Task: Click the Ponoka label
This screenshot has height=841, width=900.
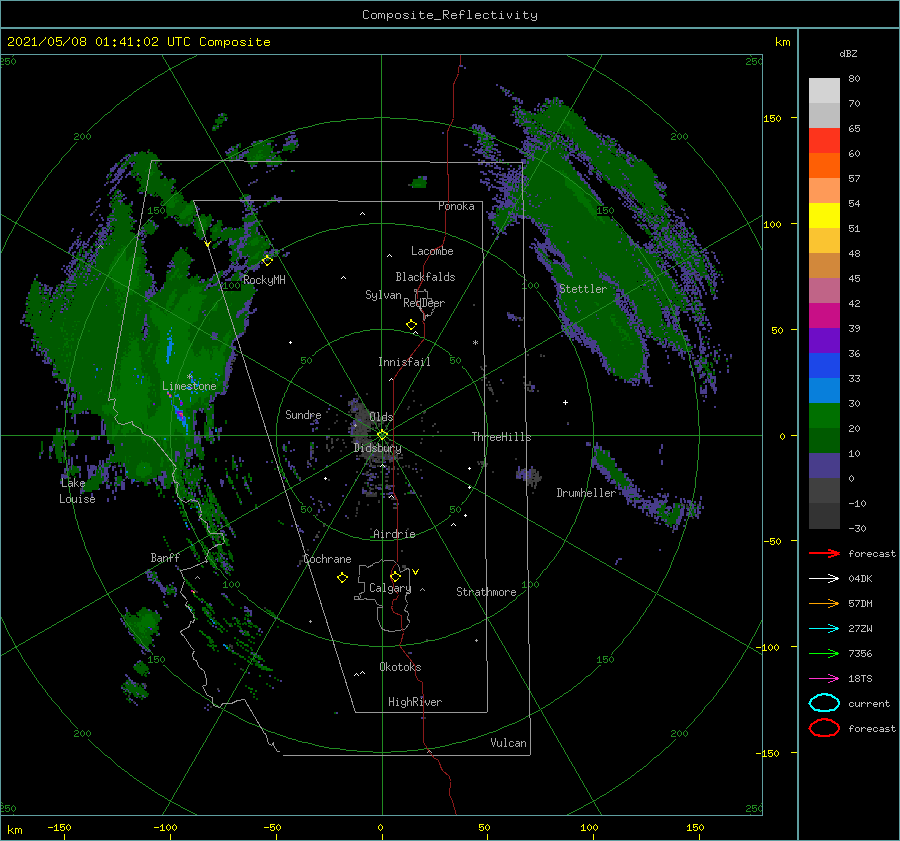Action: tap(456, 206)
